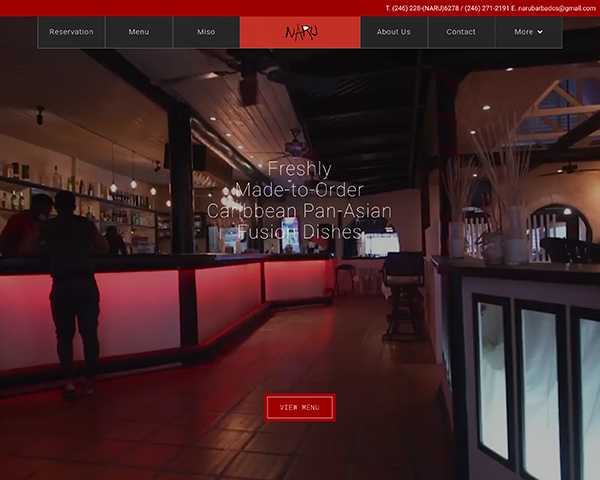Click the 'Fusion Dishes' hero text line
Viewport: 600px width, 480px height.
(300, 232)
